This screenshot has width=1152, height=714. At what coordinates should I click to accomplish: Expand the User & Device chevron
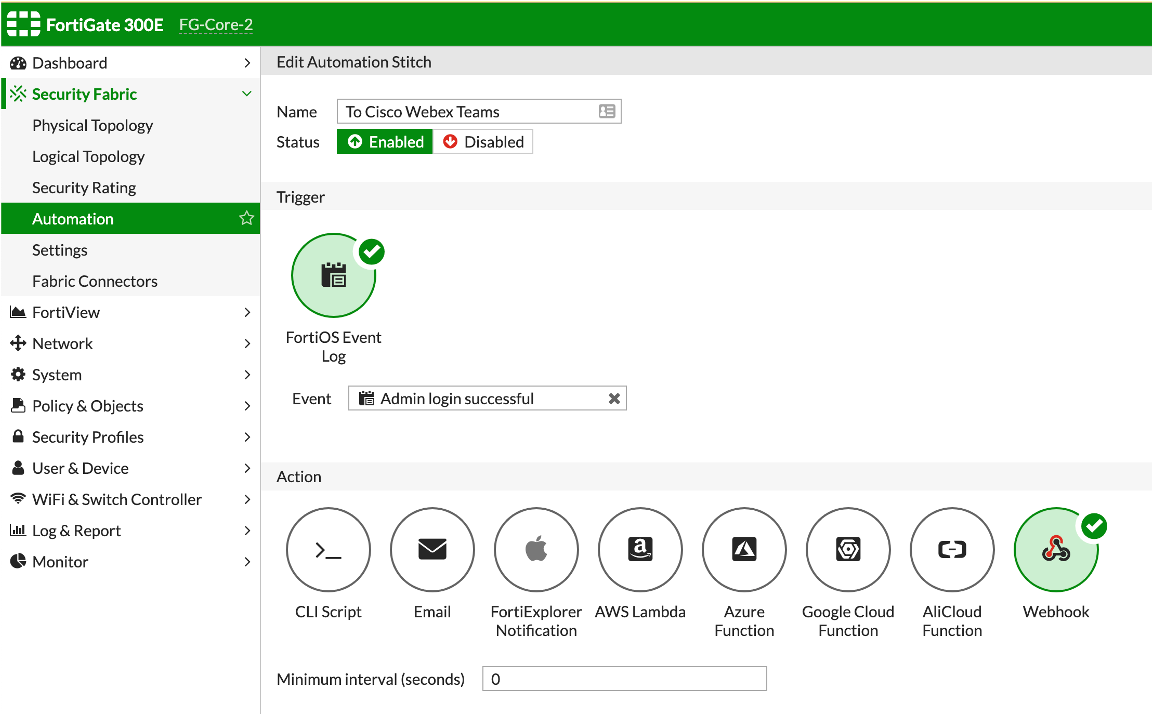pyautogui.click(x=247, y=468)
